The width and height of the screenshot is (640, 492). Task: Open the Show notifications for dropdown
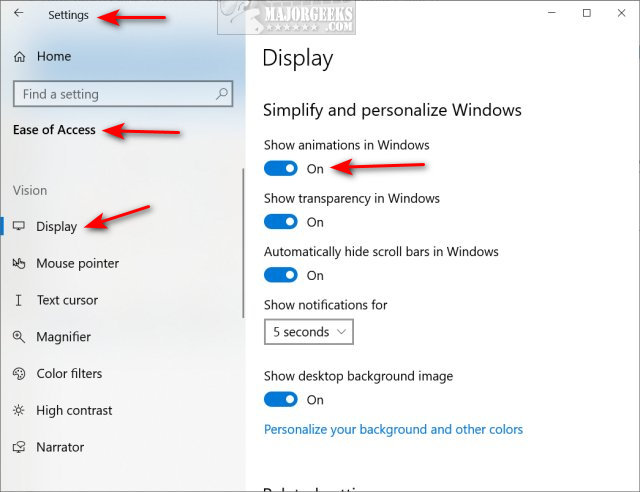pos(309,332)
